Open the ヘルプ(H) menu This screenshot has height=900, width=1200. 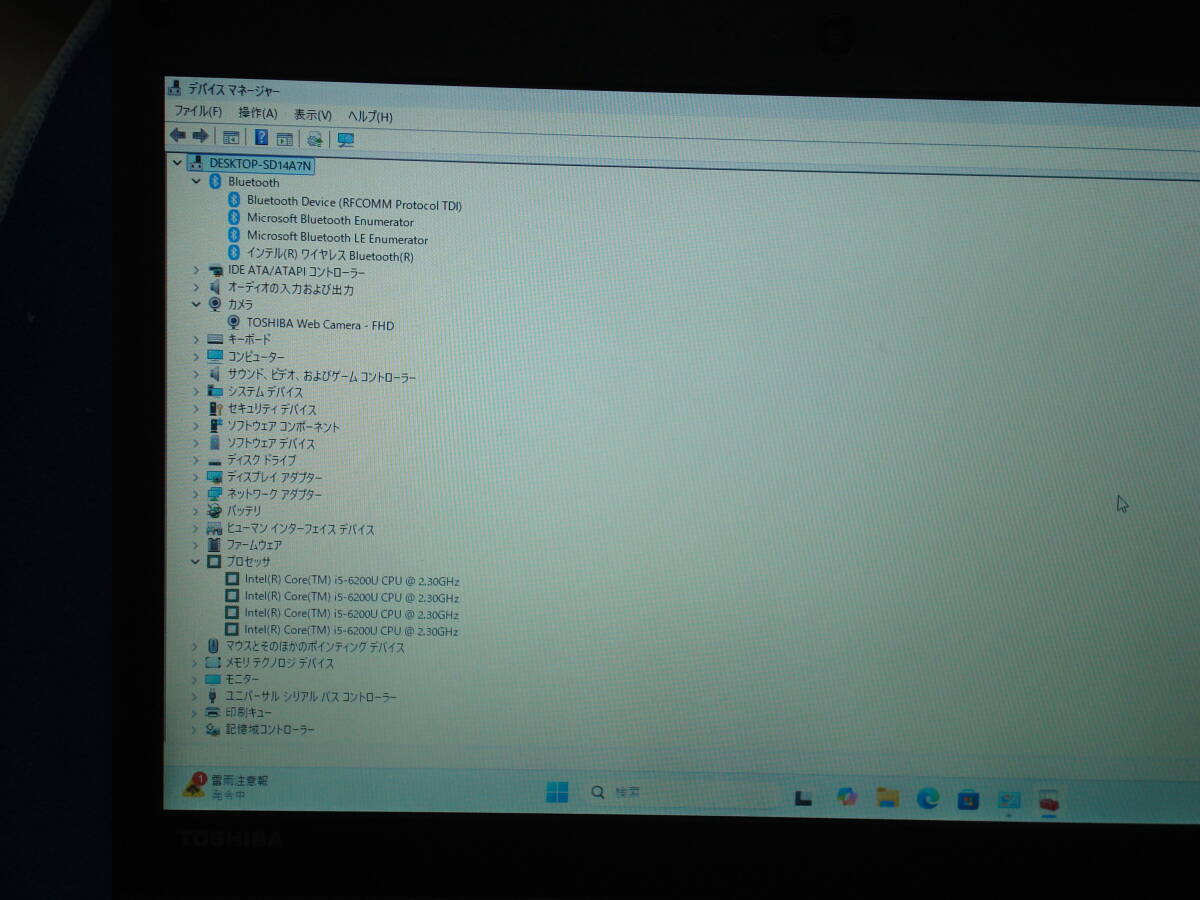370,116
